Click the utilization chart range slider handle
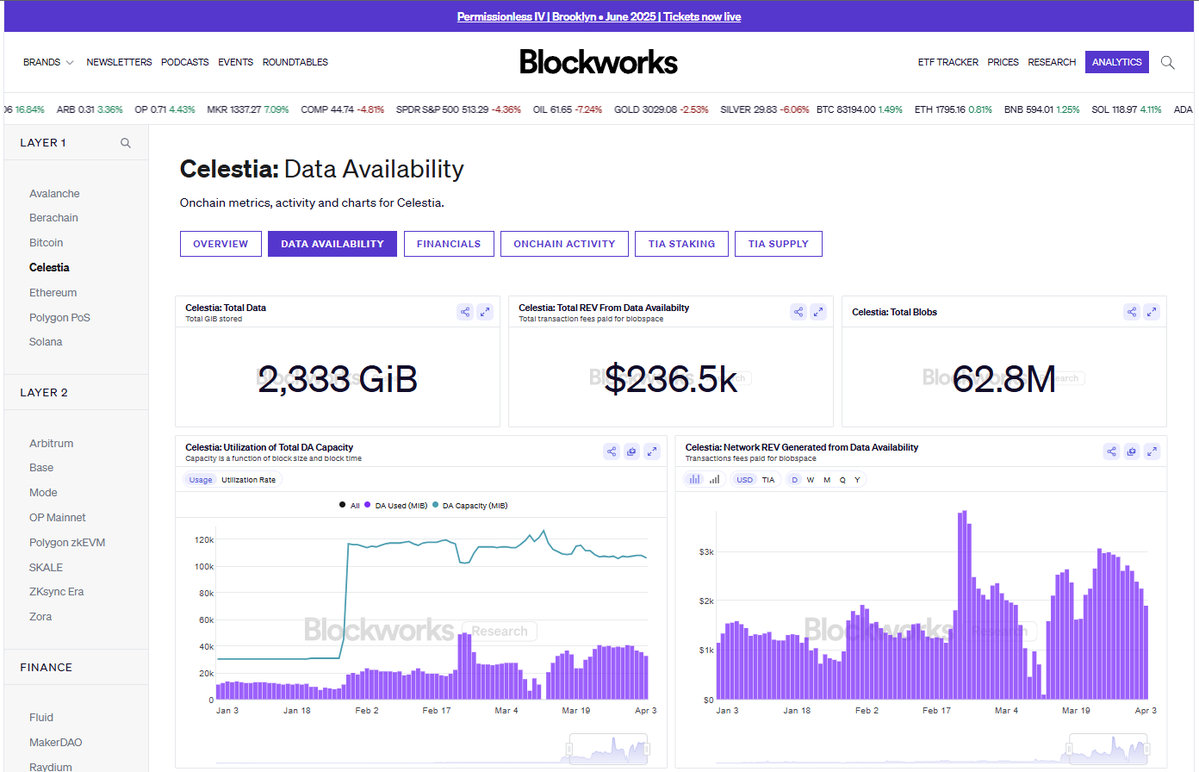 click(568, 748)
